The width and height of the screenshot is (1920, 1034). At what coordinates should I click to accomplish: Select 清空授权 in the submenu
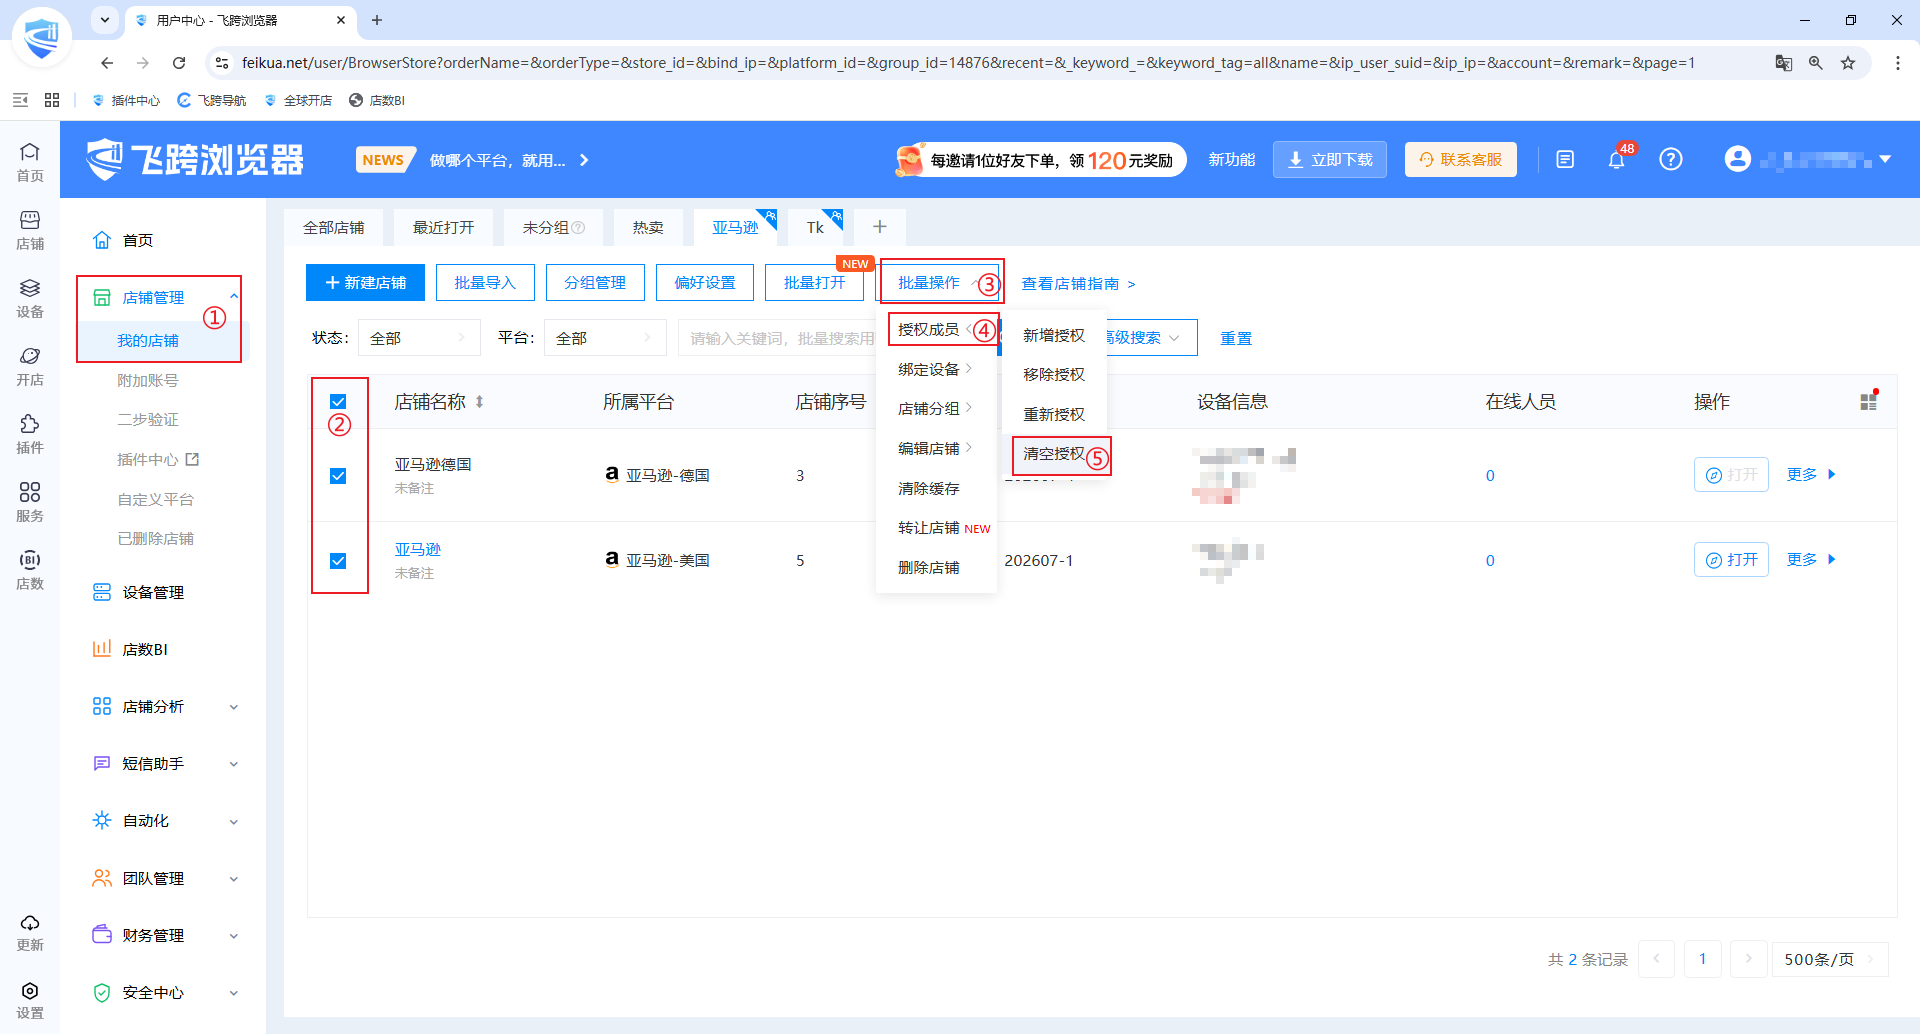(1054, 454)
